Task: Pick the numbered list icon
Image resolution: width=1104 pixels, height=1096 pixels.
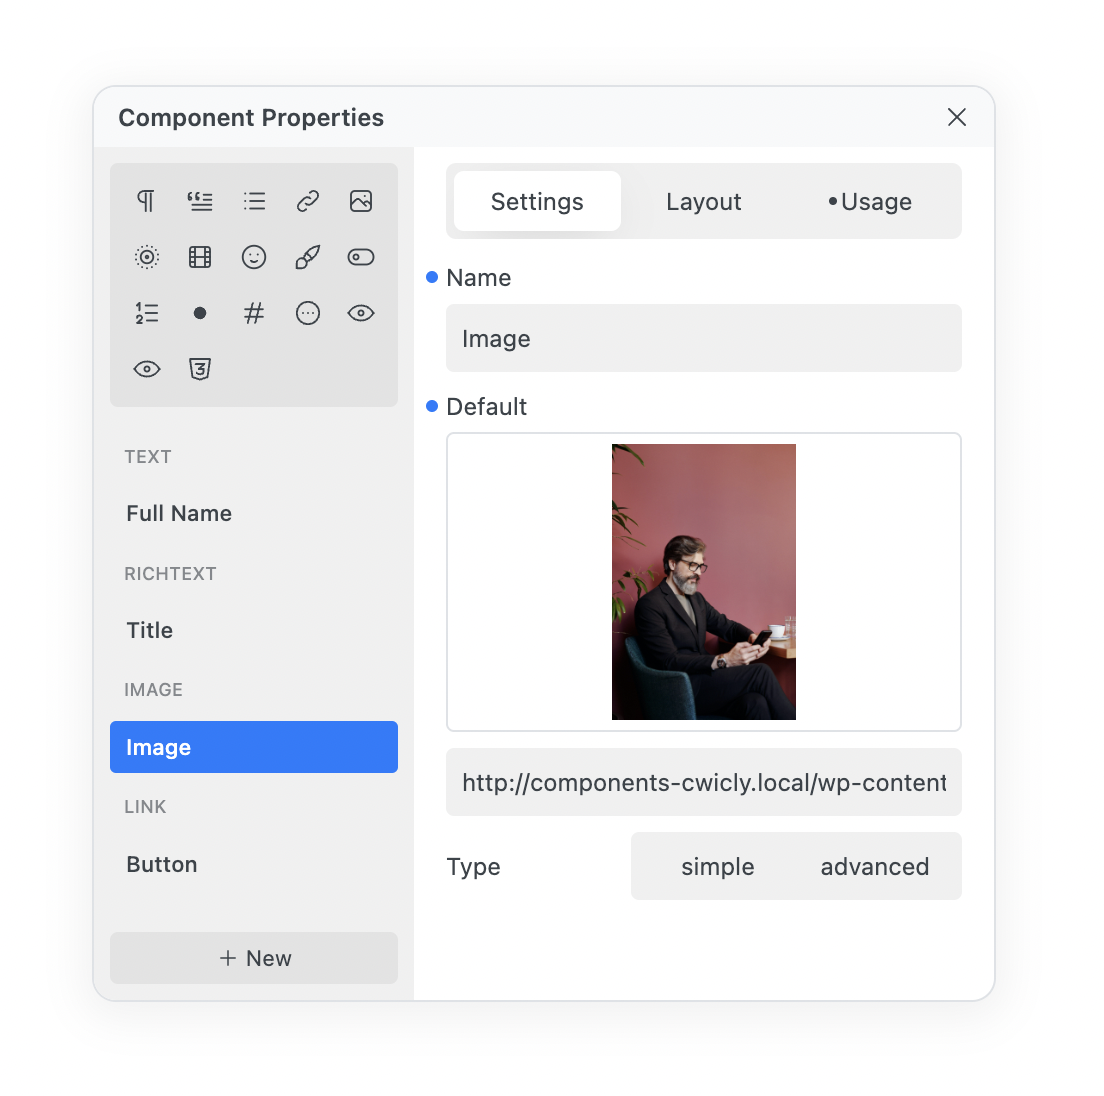Action: [146, 313]
